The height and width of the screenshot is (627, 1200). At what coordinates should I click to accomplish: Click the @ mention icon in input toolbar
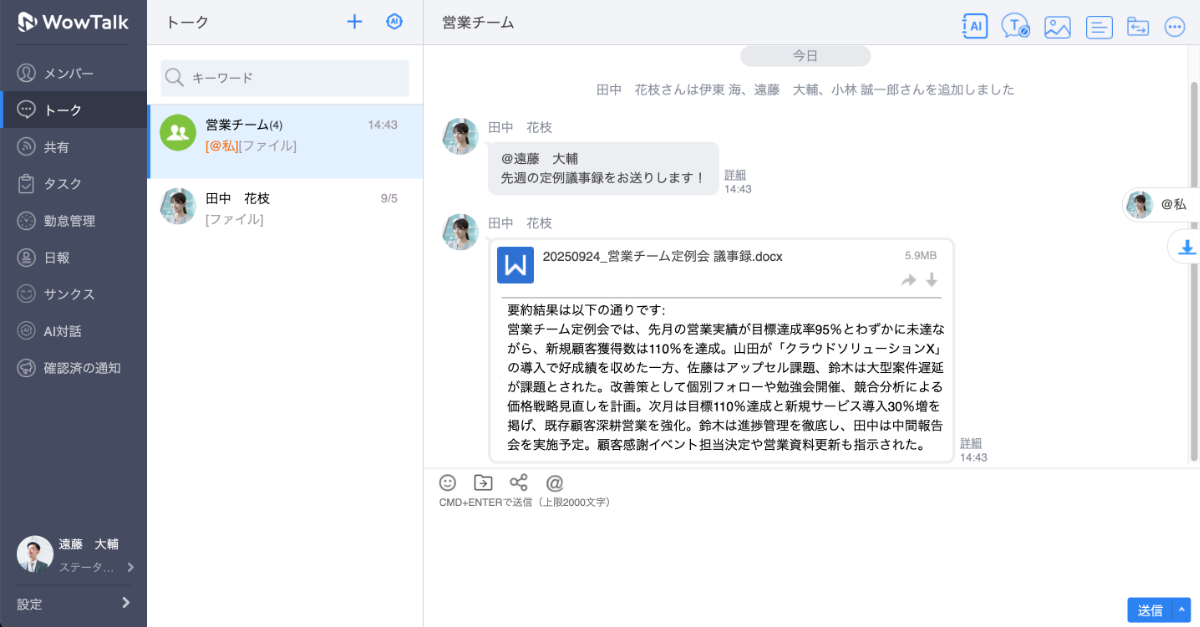coord(554,482)
